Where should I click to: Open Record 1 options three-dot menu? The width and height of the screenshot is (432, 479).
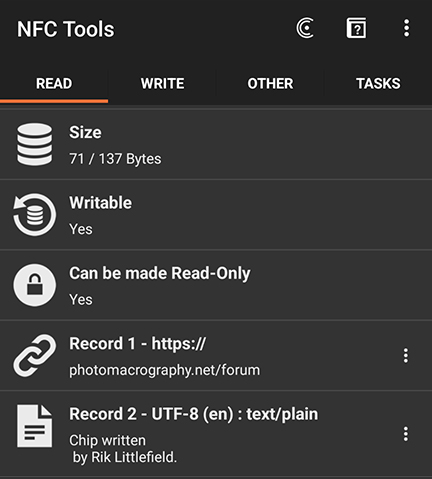(x=406, y=356)
